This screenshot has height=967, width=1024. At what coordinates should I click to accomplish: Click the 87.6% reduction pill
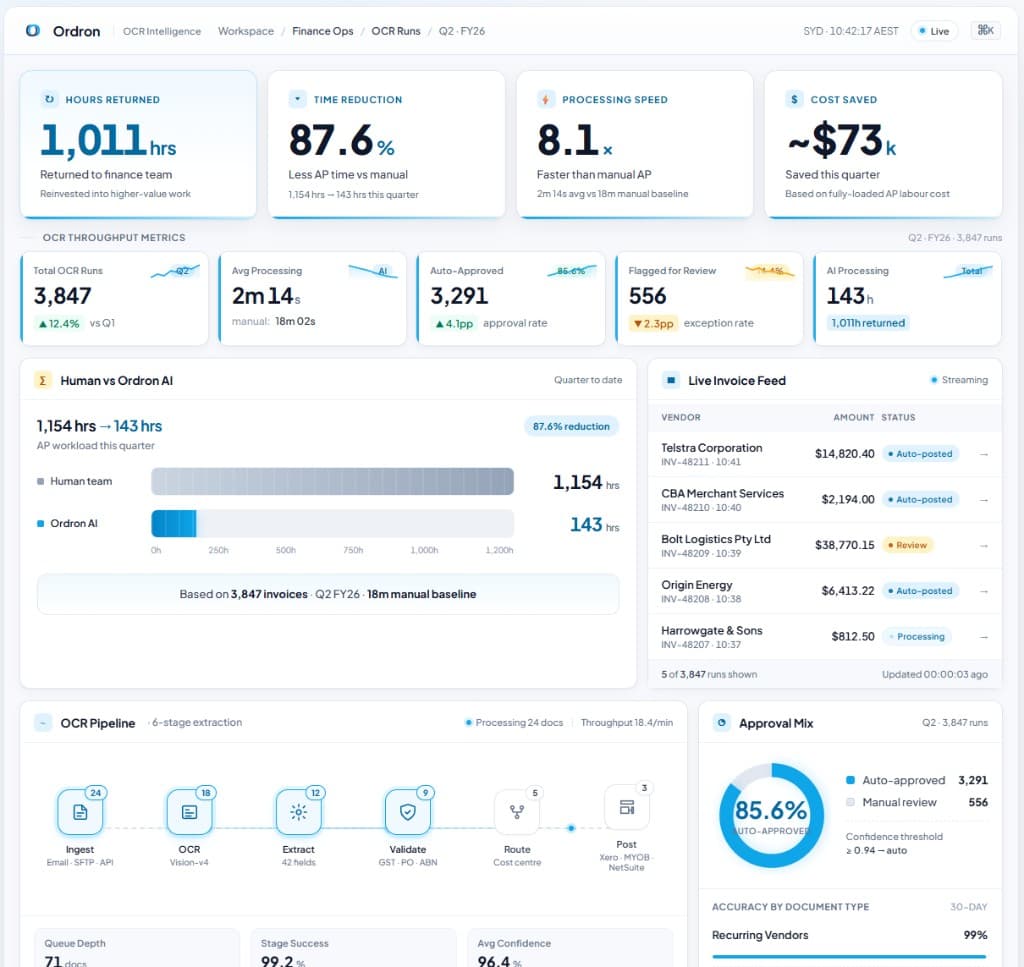point(571,426)
